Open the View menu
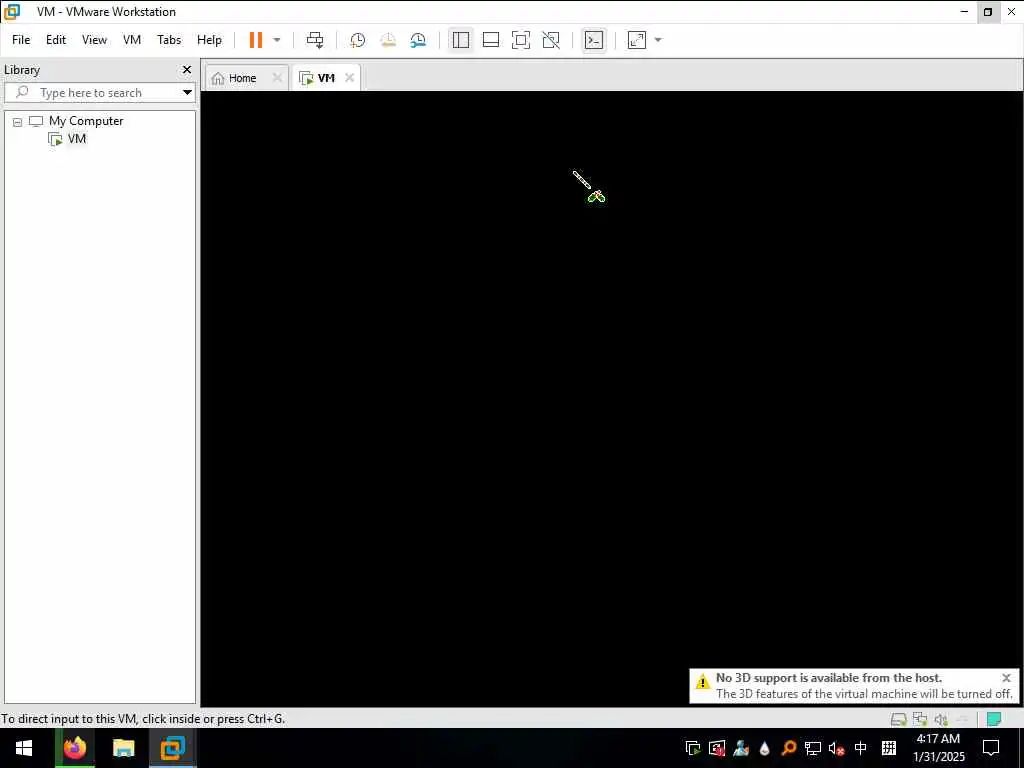The width and height of the screenshot is (1024, 768). coord(94,40)
